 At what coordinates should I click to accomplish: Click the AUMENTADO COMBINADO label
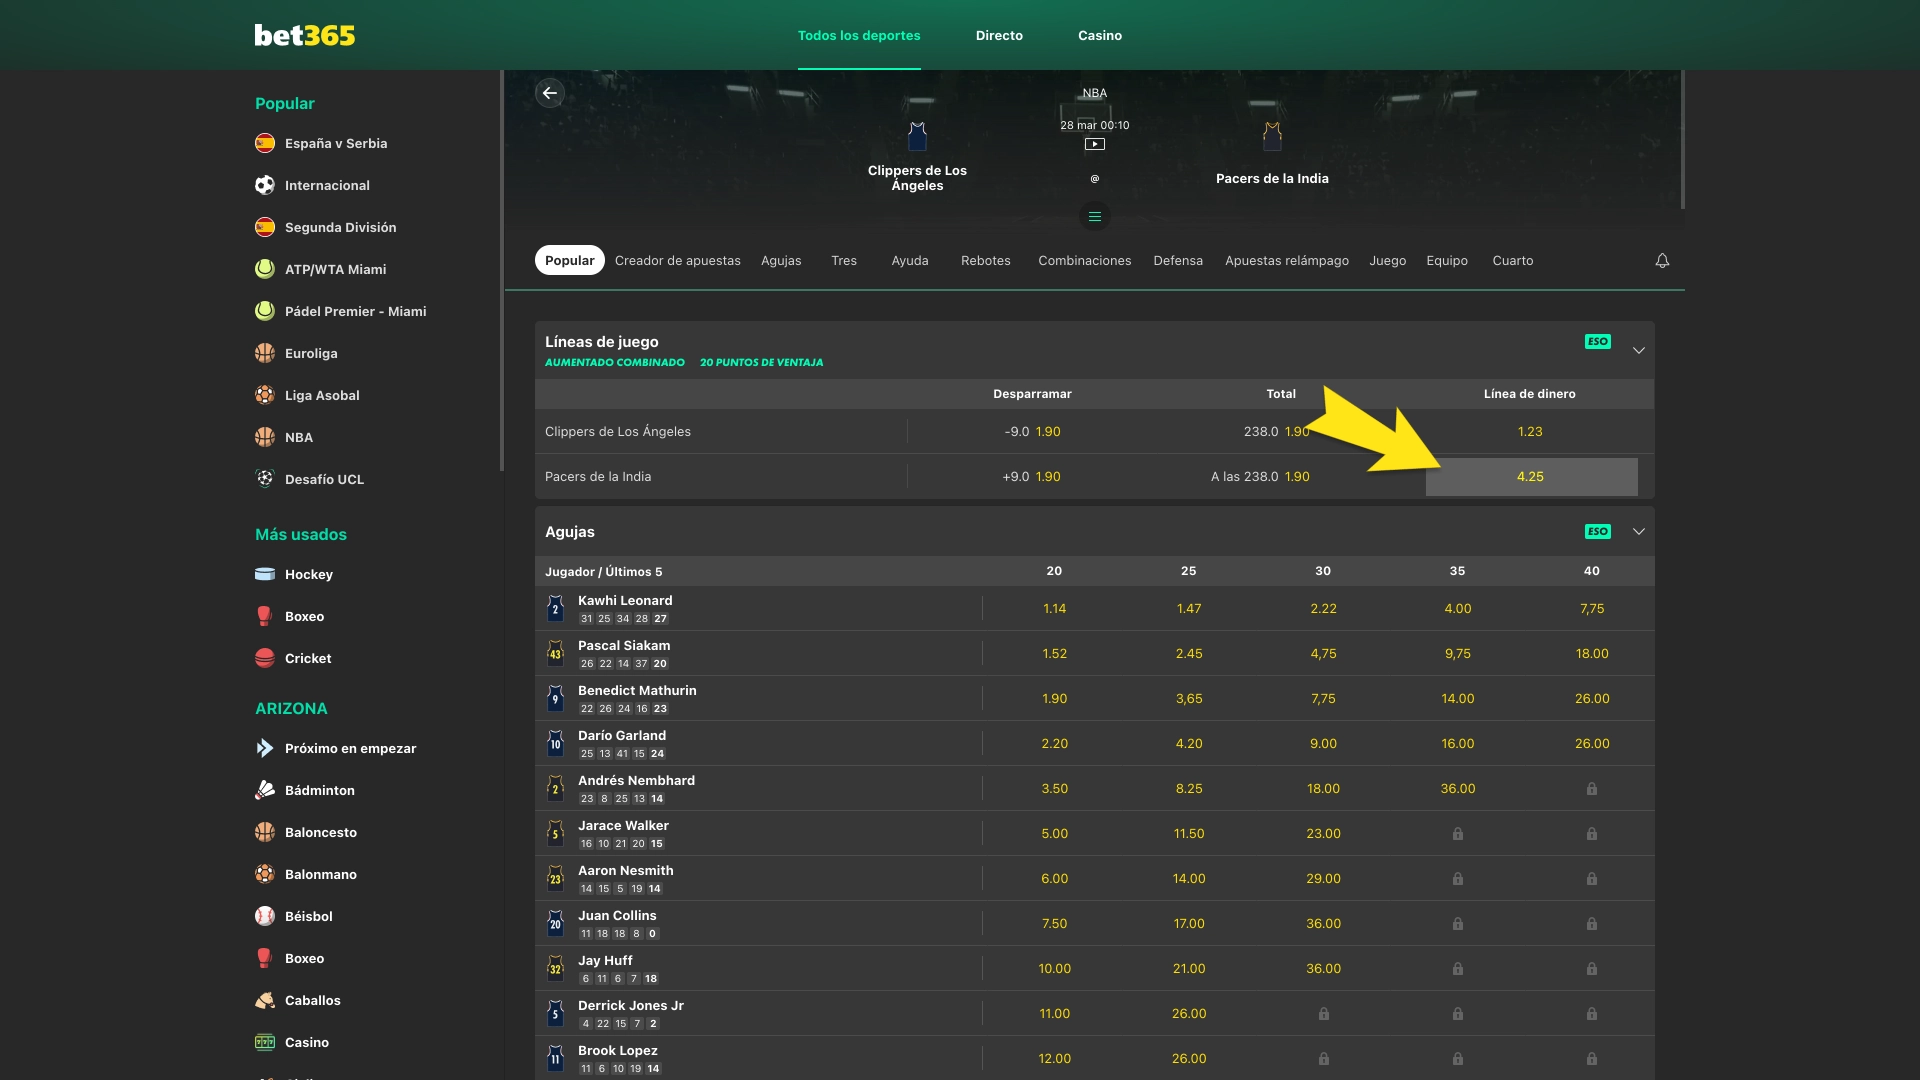[615, 362]
